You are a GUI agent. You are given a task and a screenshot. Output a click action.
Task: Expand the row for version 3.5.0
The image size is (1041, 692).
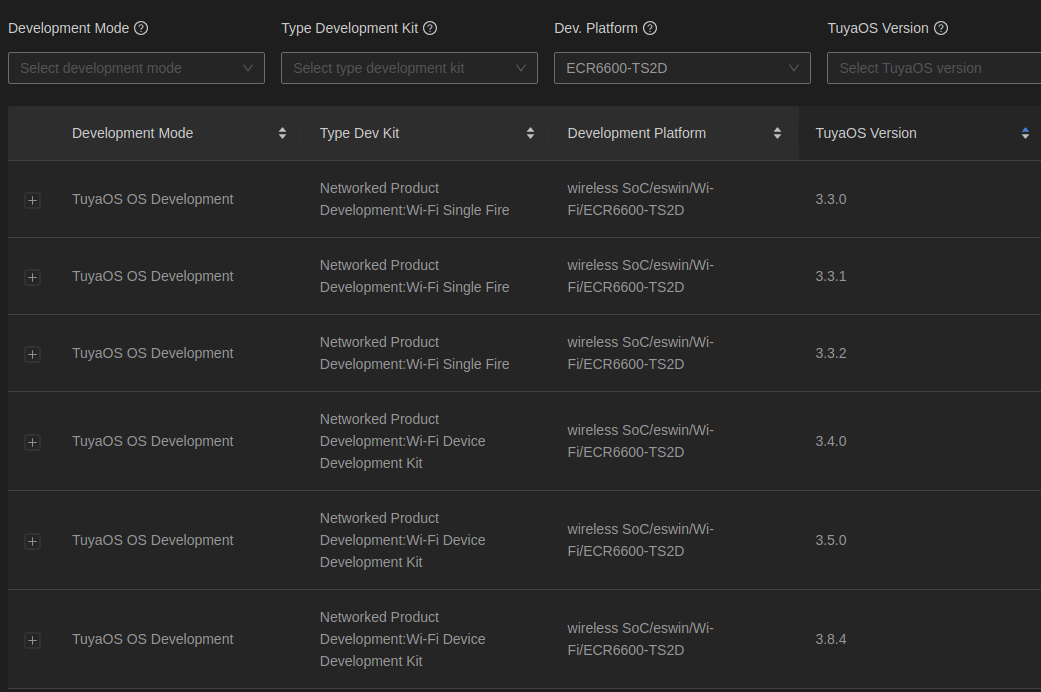point(32,541)
